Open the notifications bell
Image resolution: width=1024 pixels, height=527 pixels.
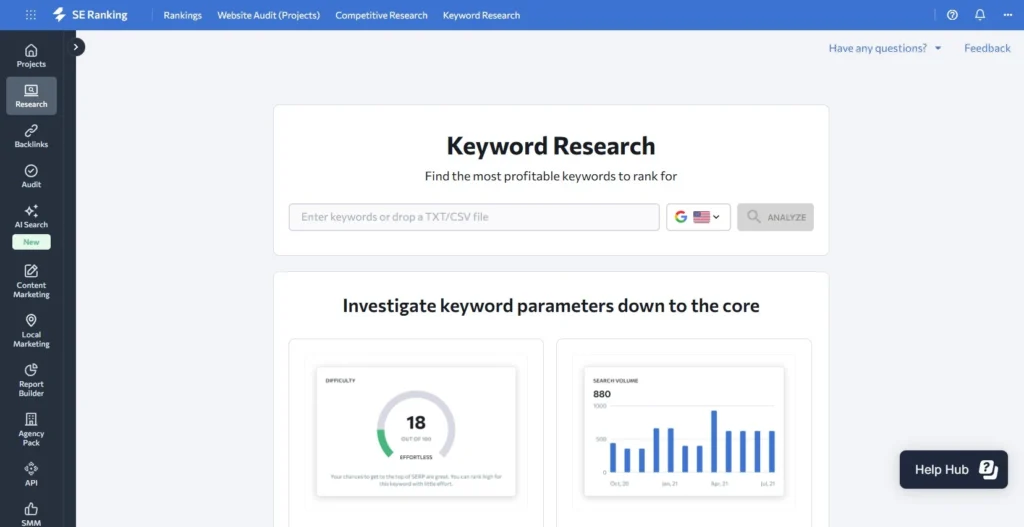click(x=980, y=15)
